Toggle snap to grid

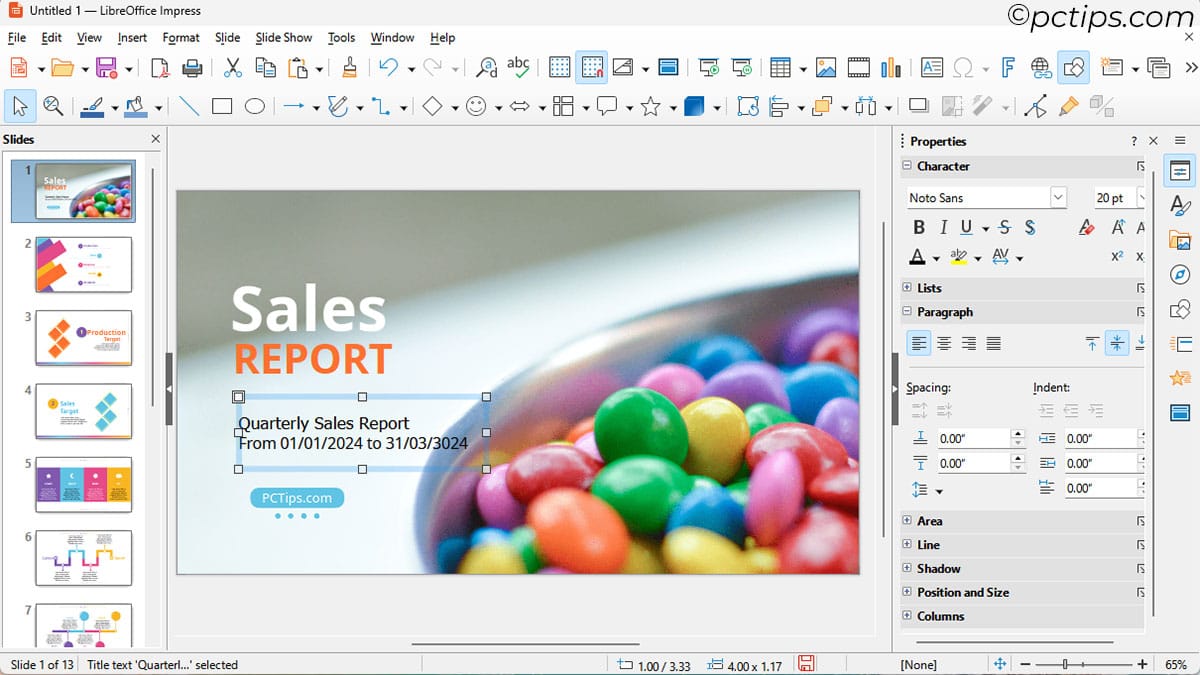click(x=592, y=67)
